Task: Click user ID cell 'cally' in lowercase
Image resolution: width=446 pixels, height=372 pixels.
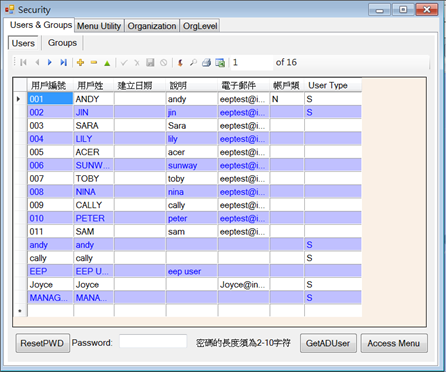Action: coord(50,258)
